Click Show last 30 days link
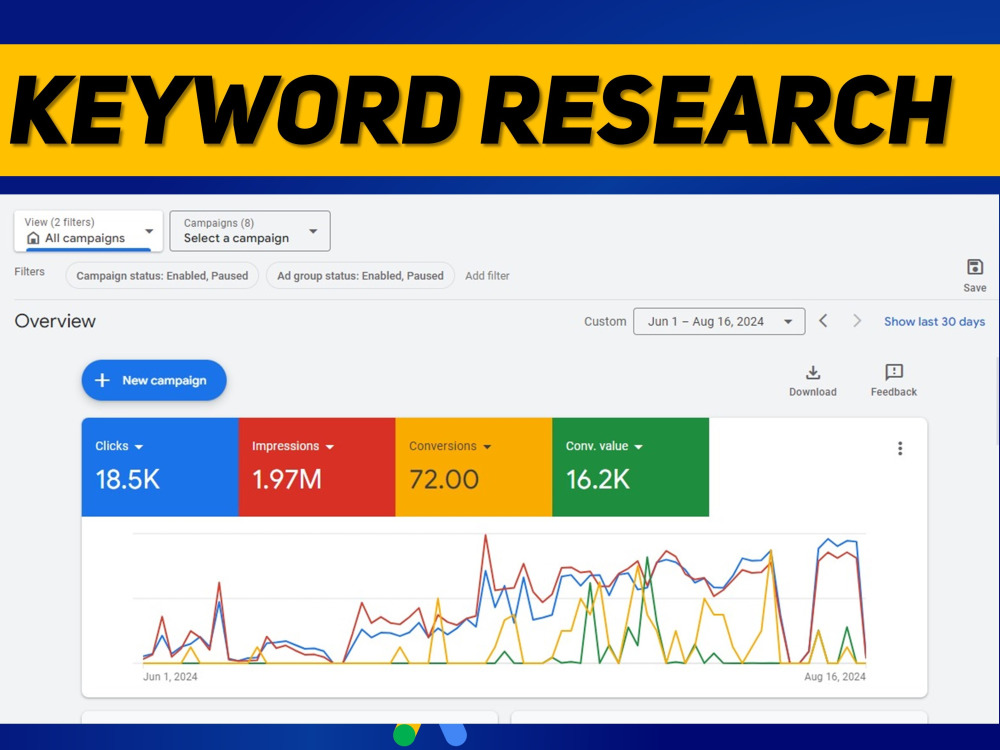The image size is (1000, 750). coord(934,321)
